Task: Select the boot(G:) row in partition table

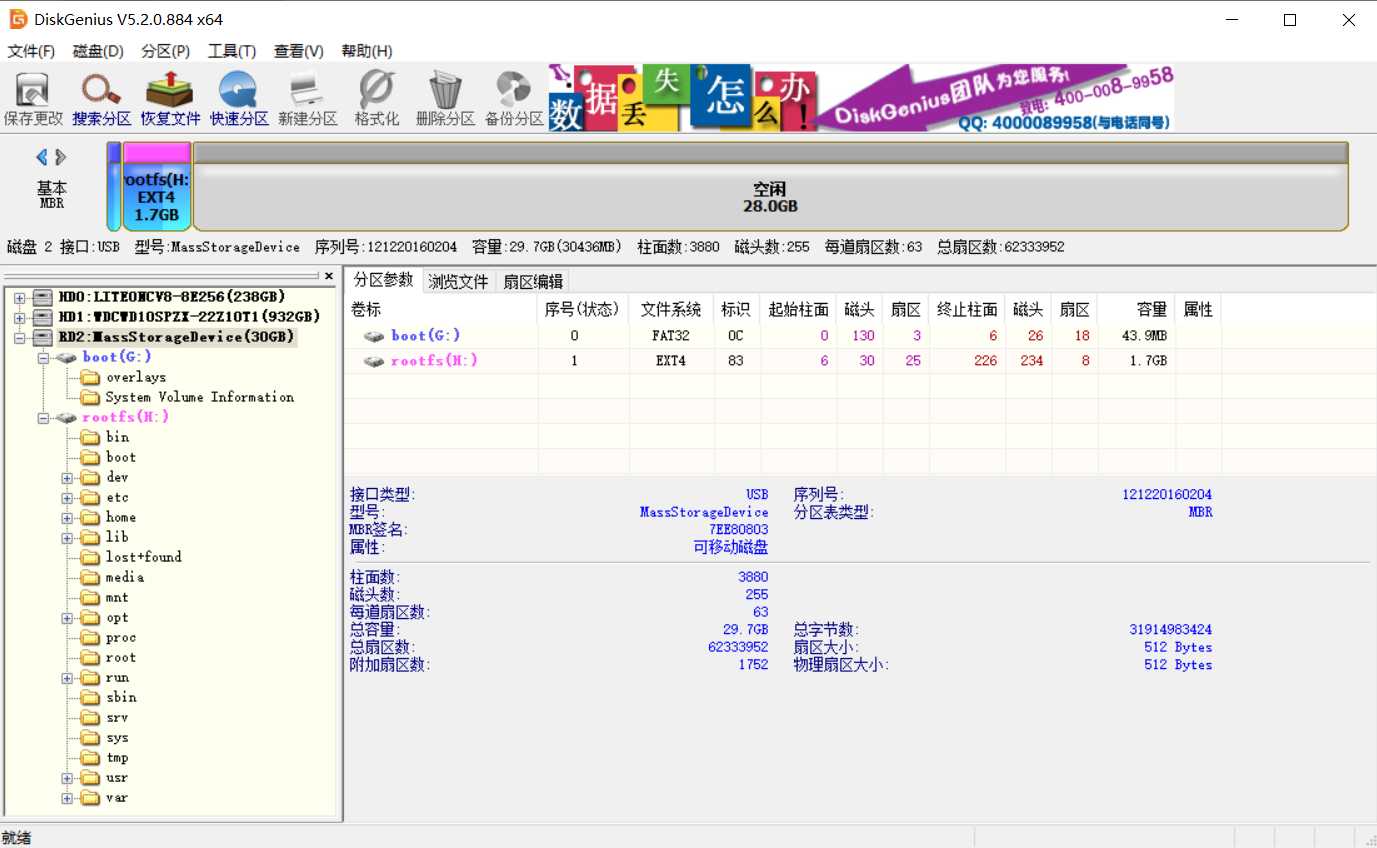Action: [785, 336]
